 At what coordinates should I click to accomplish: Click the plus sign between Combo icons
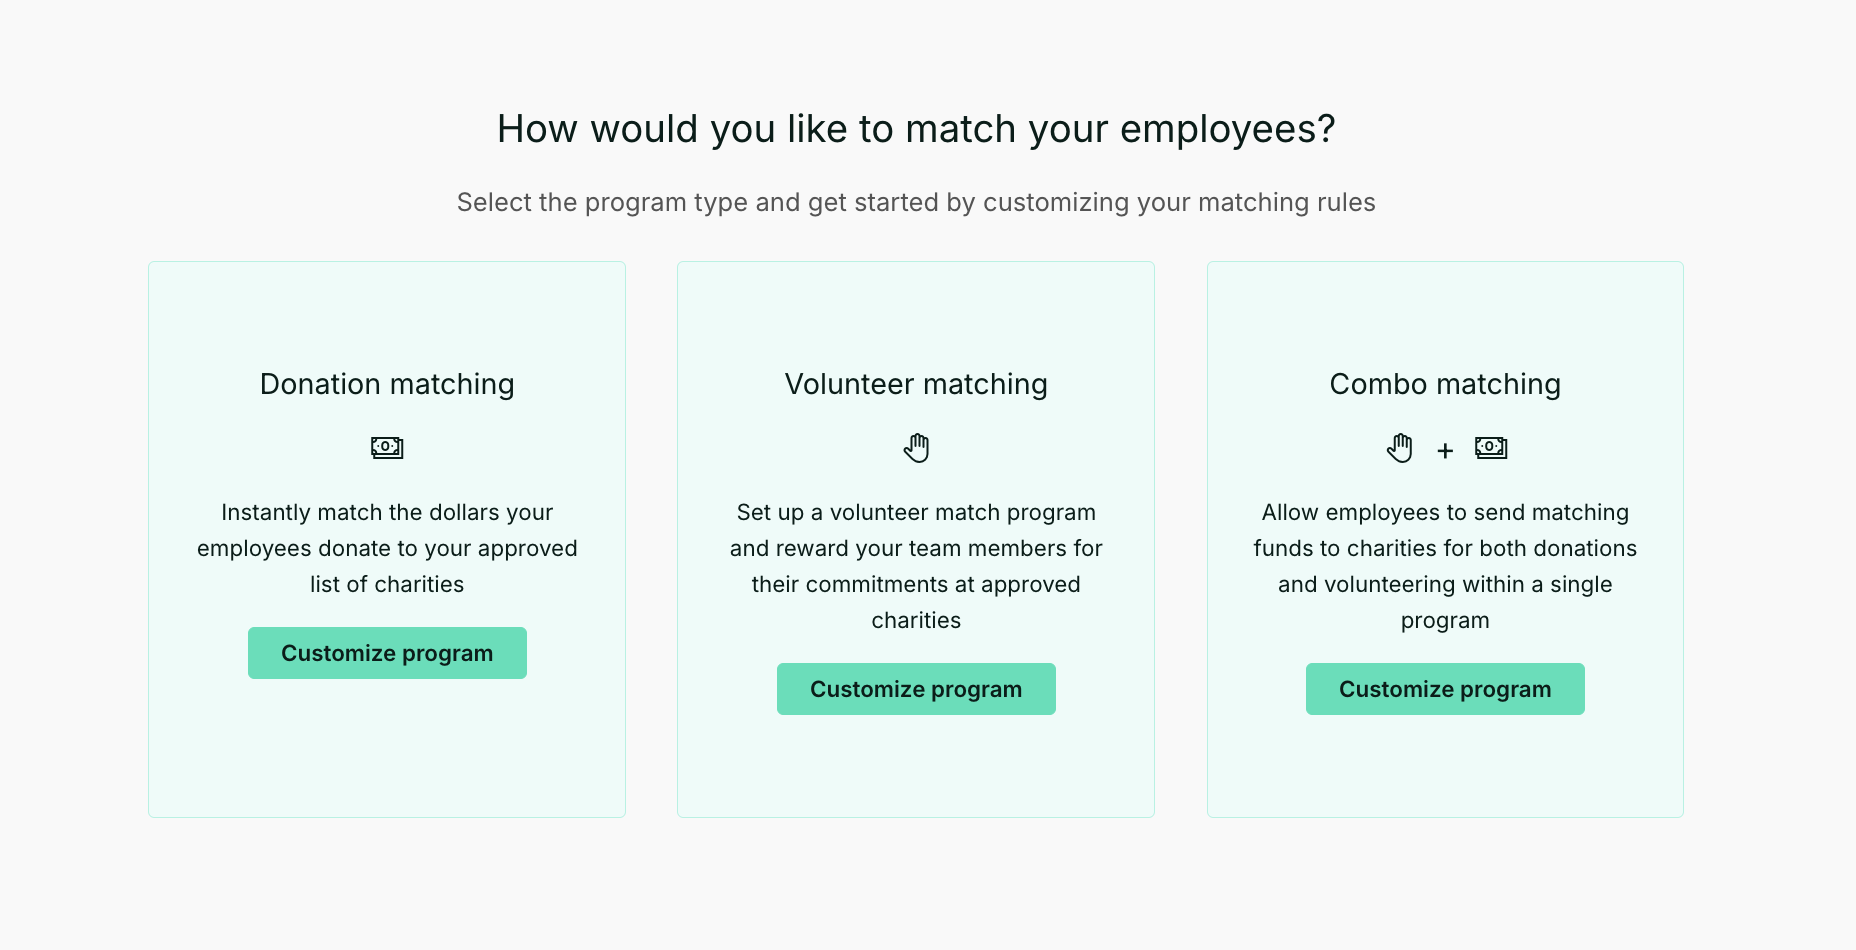coord(1445,451)
